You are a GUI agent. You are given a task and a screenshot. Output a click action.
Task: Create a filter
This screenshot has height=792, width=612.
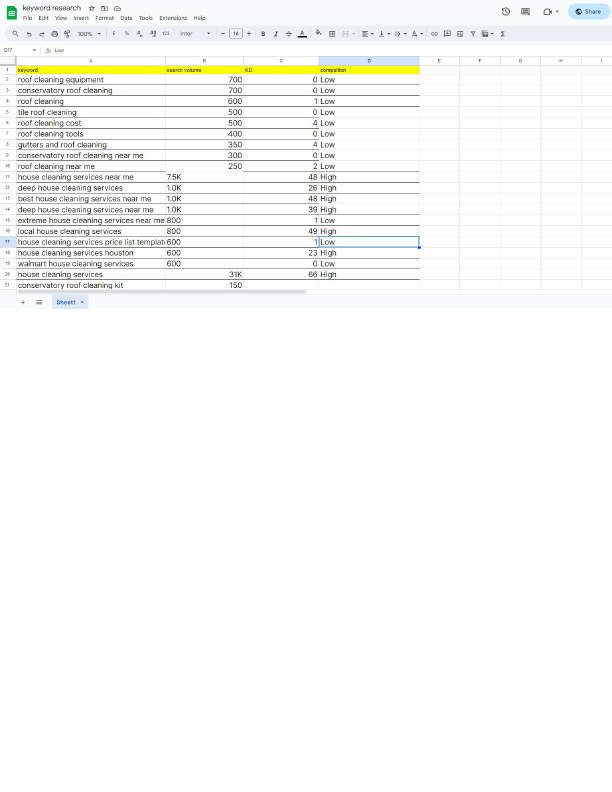click(x=473, y=34)
